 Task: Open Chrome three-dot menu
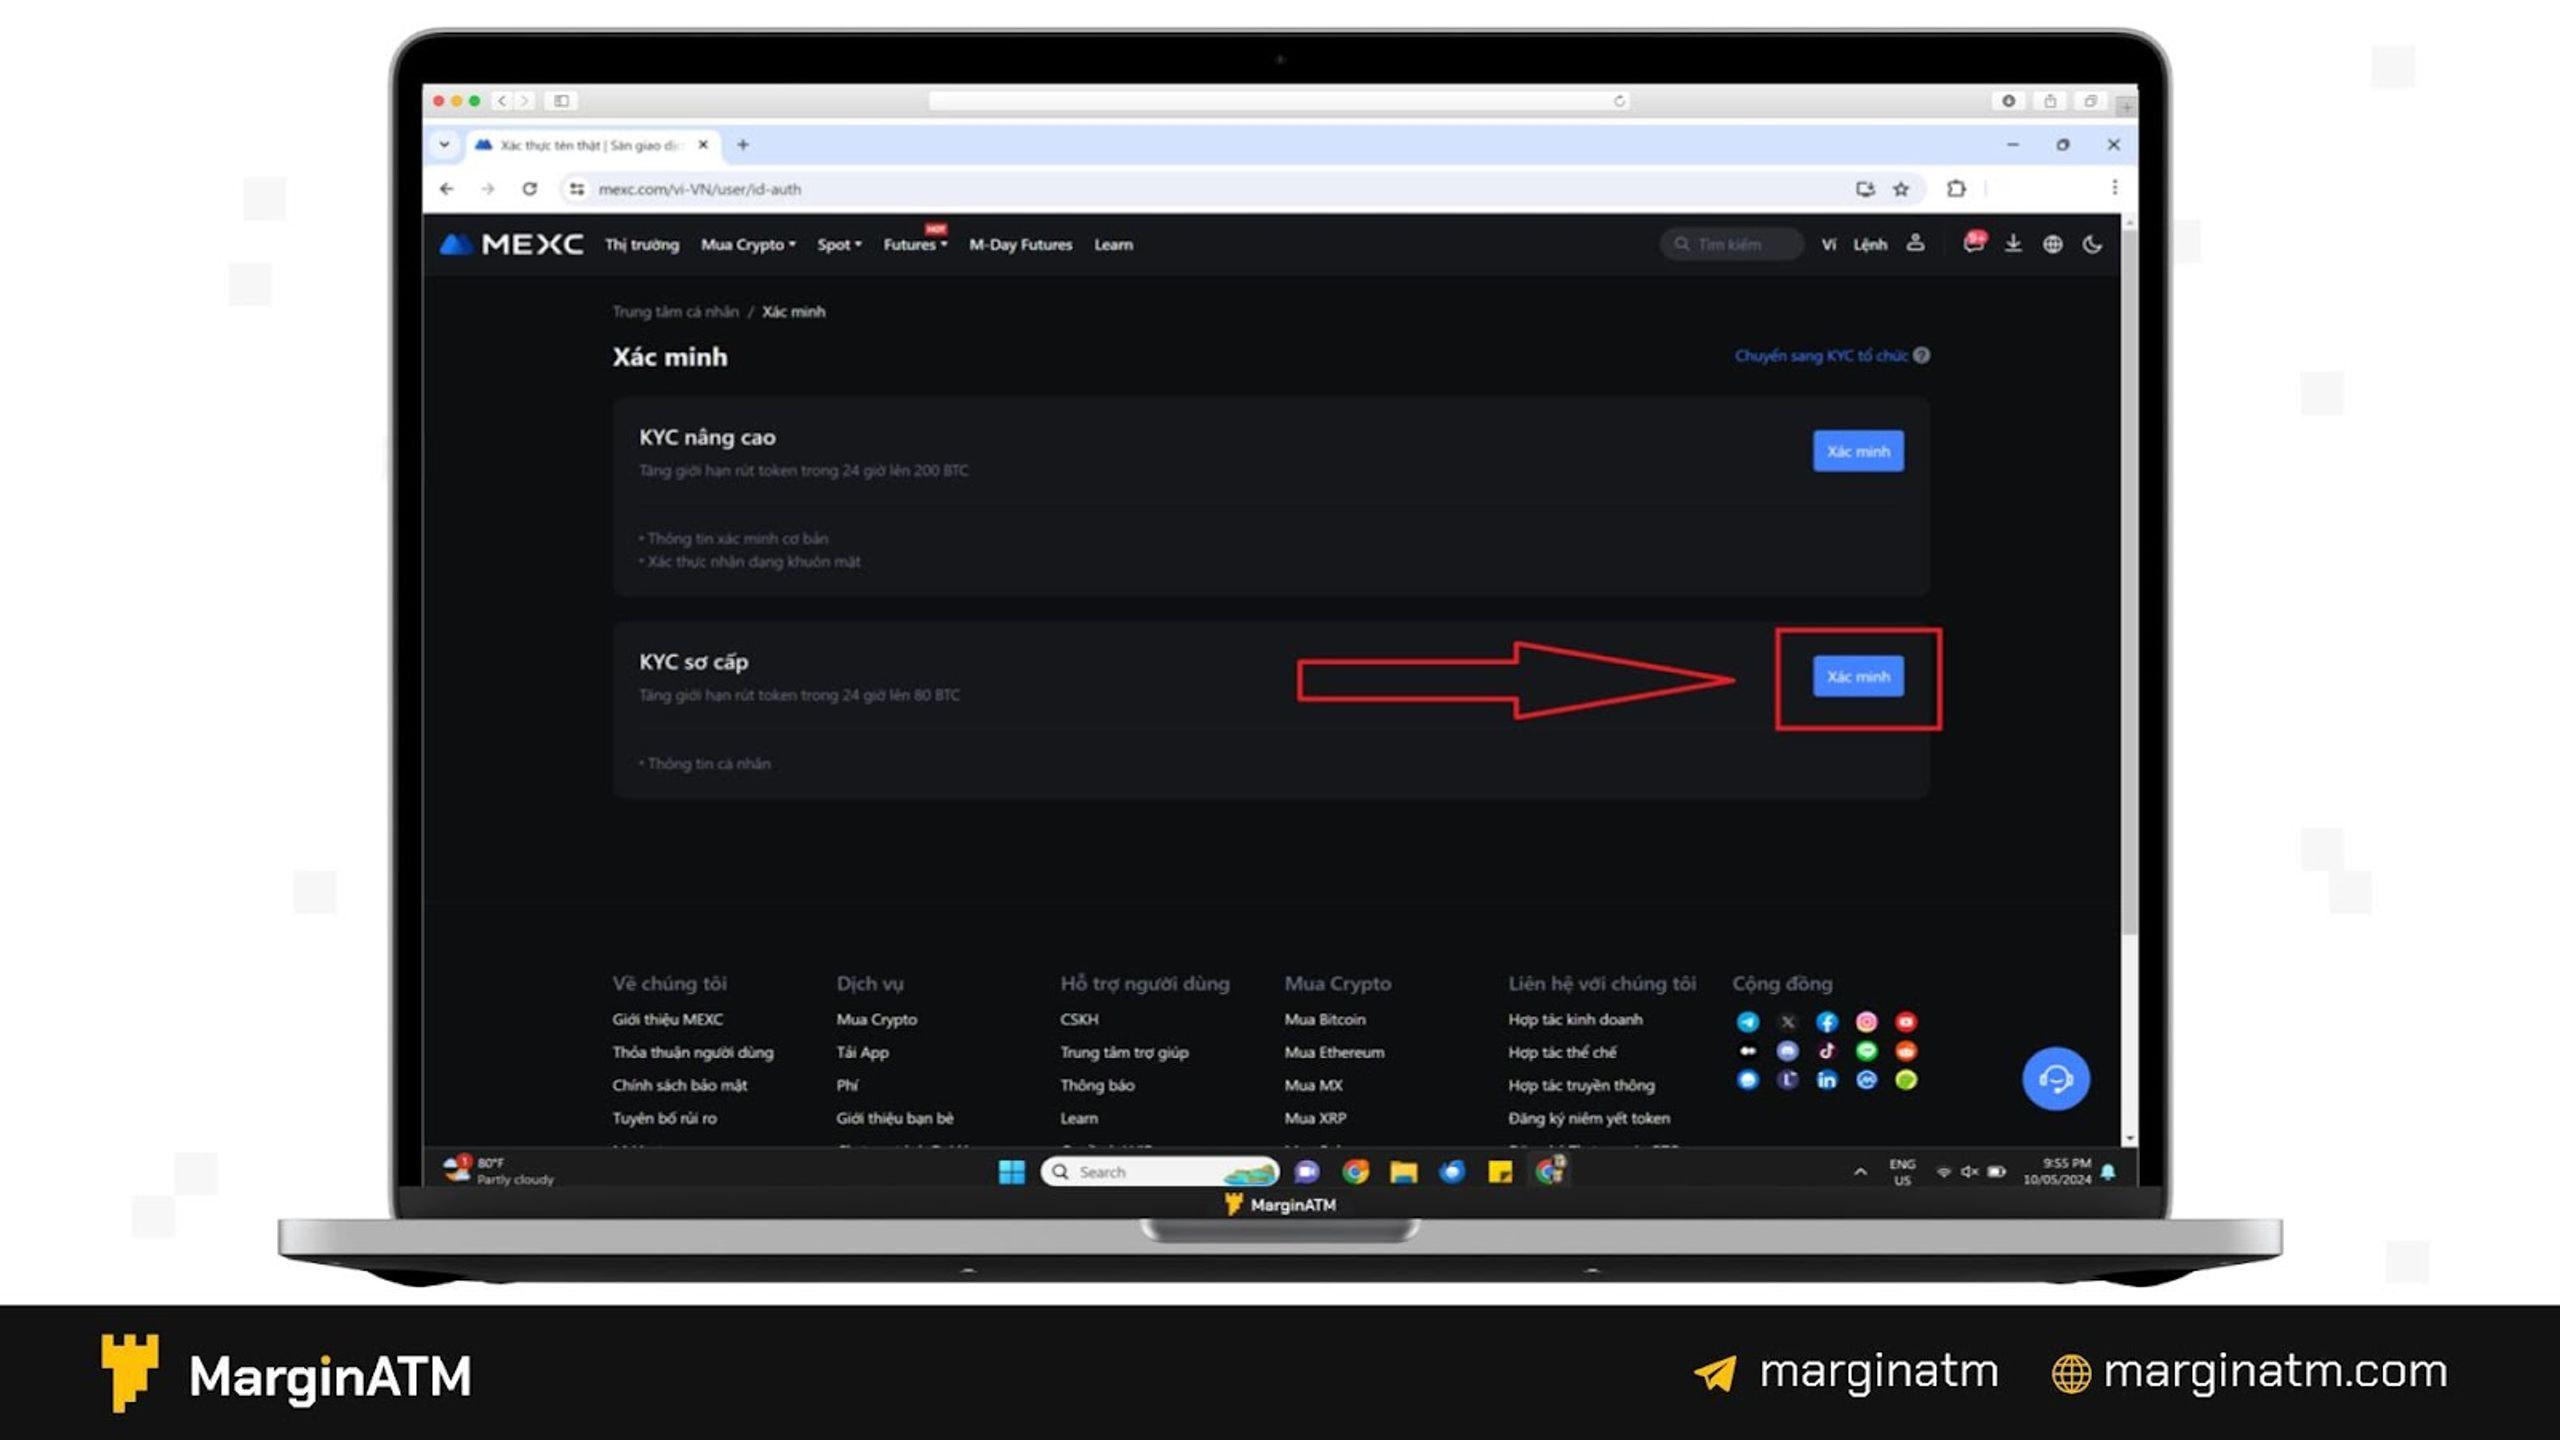point(2114,188)
